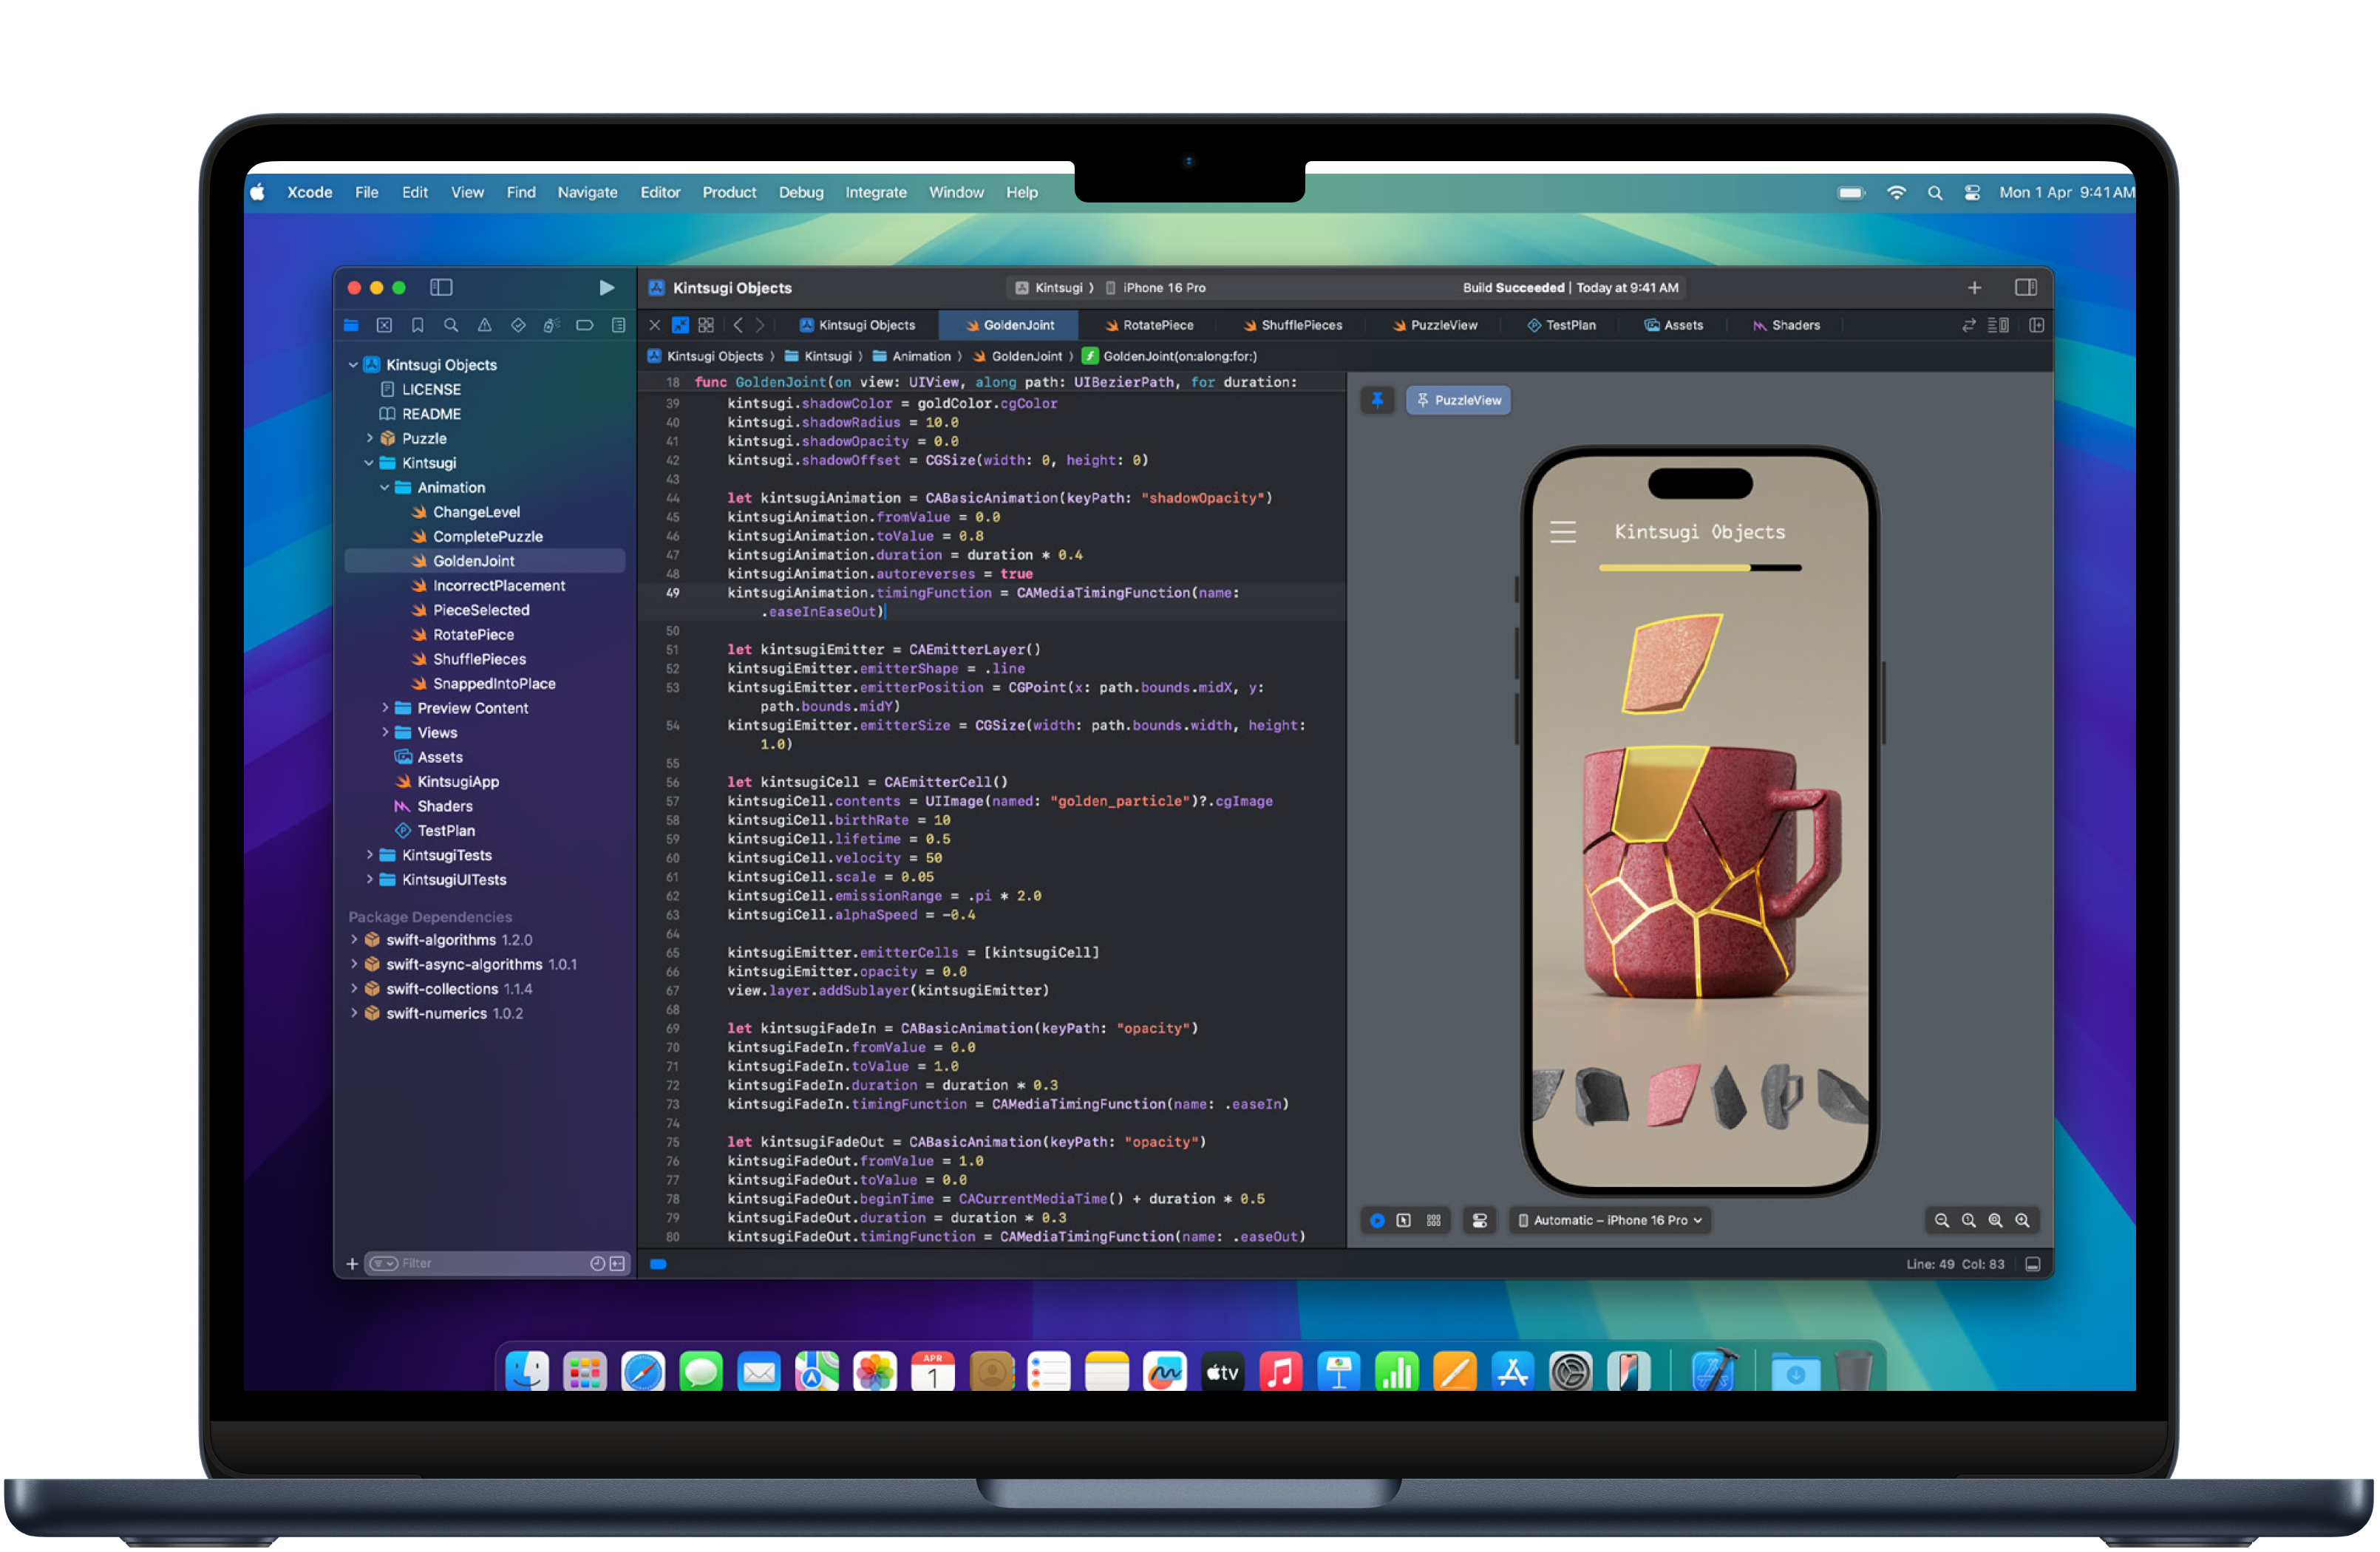Image resolution: width=2380 pixels, height=1552 pixels.
Task: Open the Test navigator diamond icon
Action: pos(518,325)
